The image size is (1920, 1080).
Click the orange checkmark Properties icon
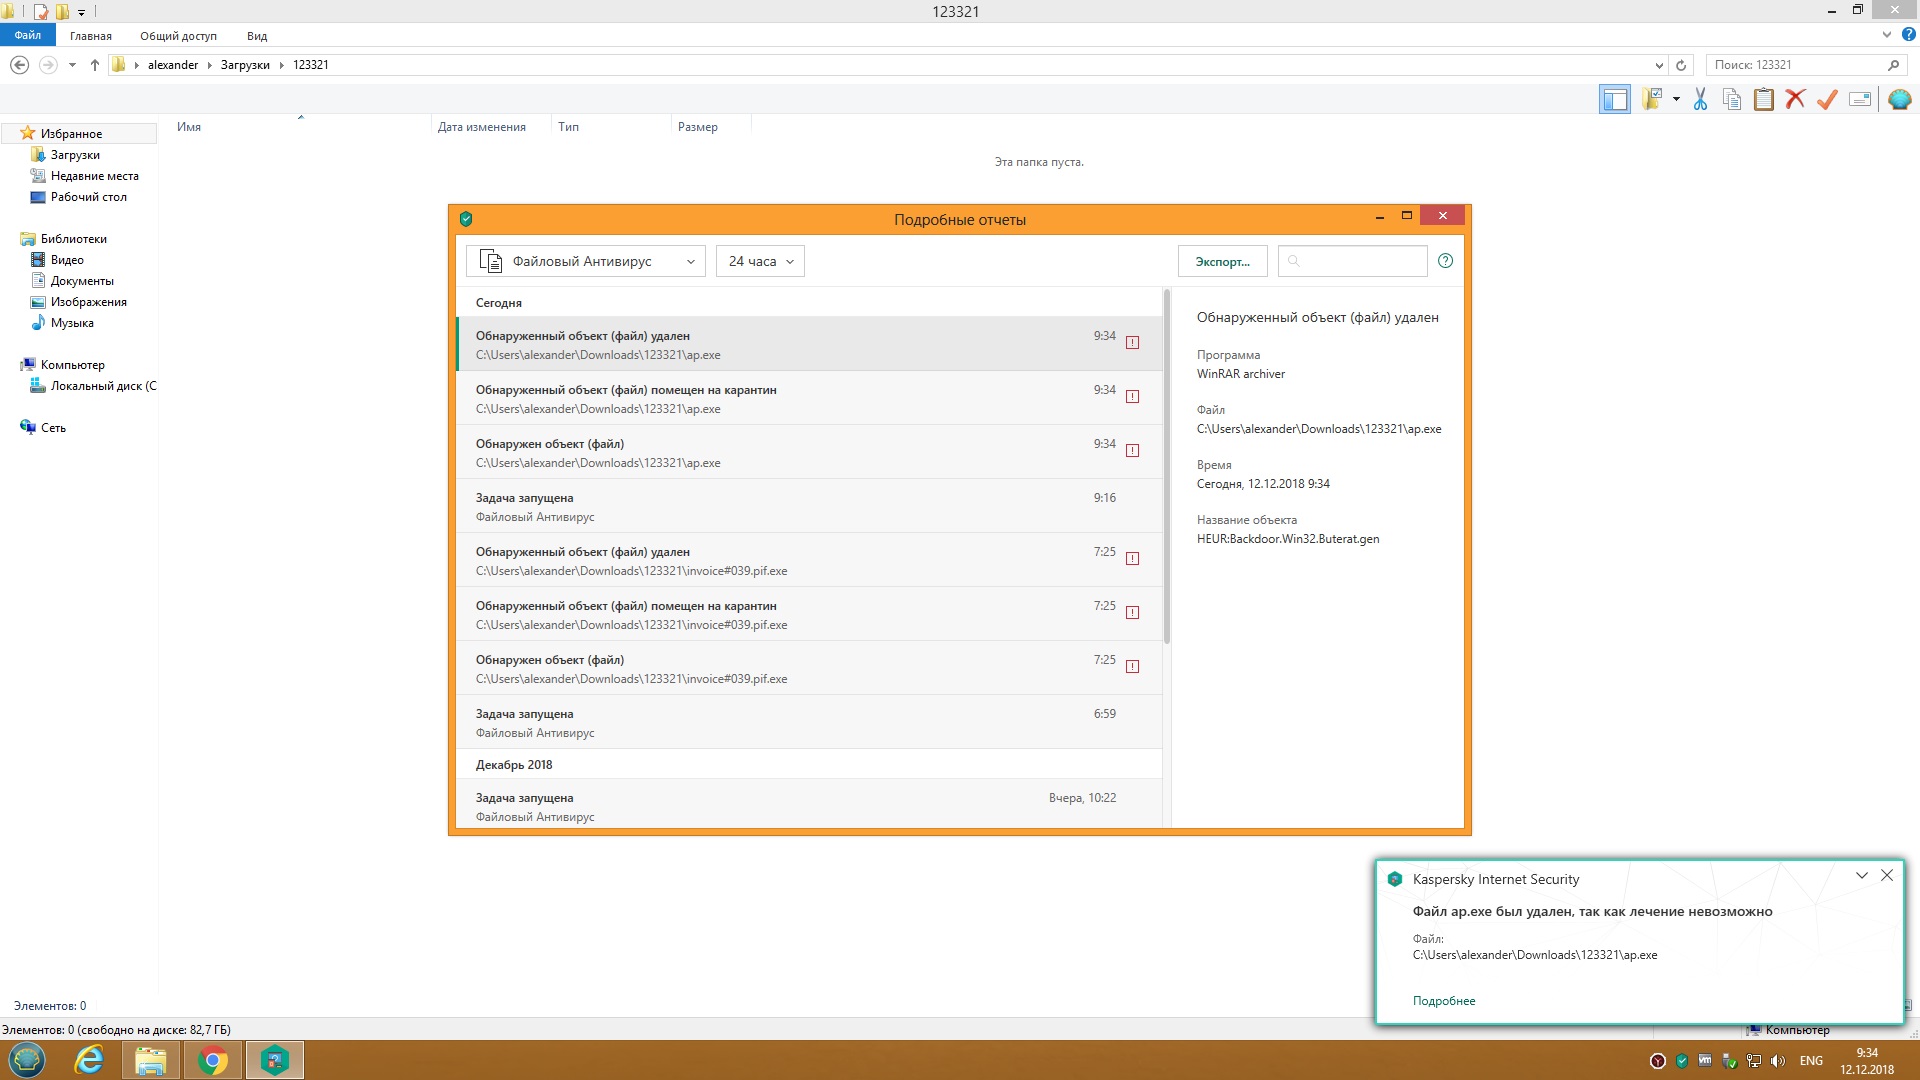[1827, 99]
